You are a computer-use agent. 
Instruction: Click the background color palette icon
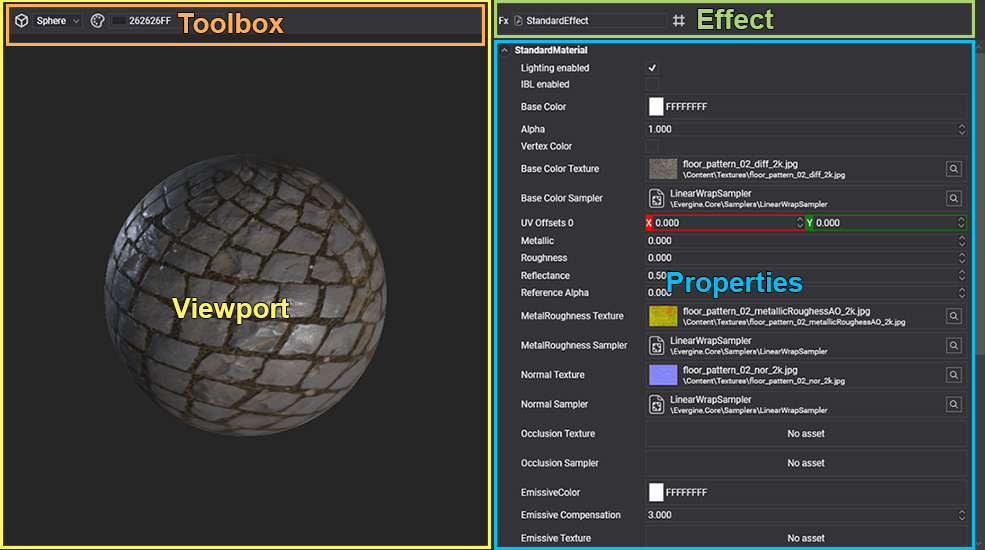[x=97, y=20]
